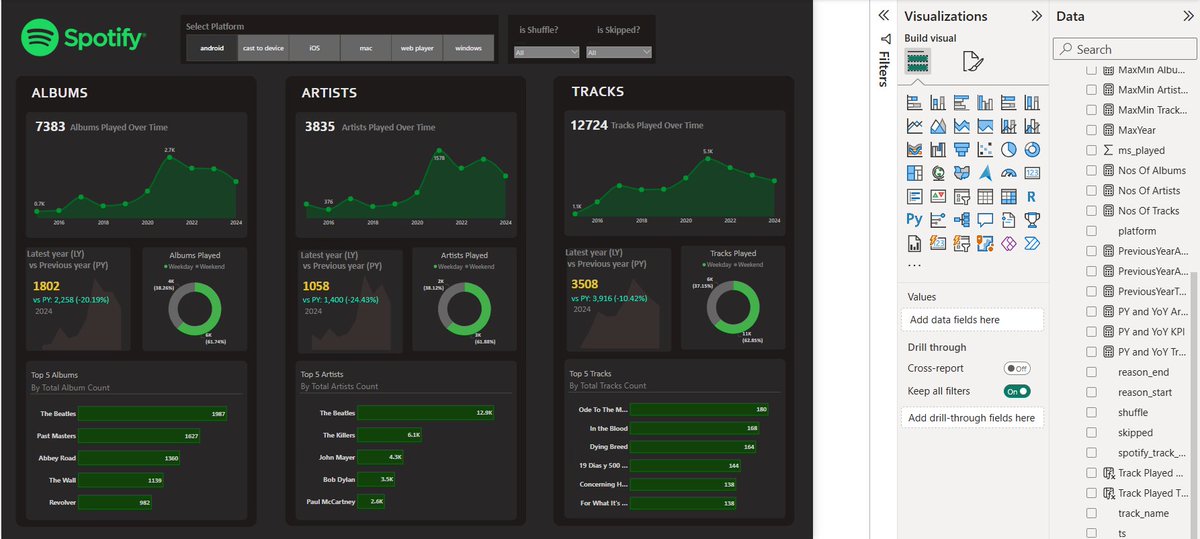
Task: Check the track_name field checkbox
Action: (x=1091, y=513)
